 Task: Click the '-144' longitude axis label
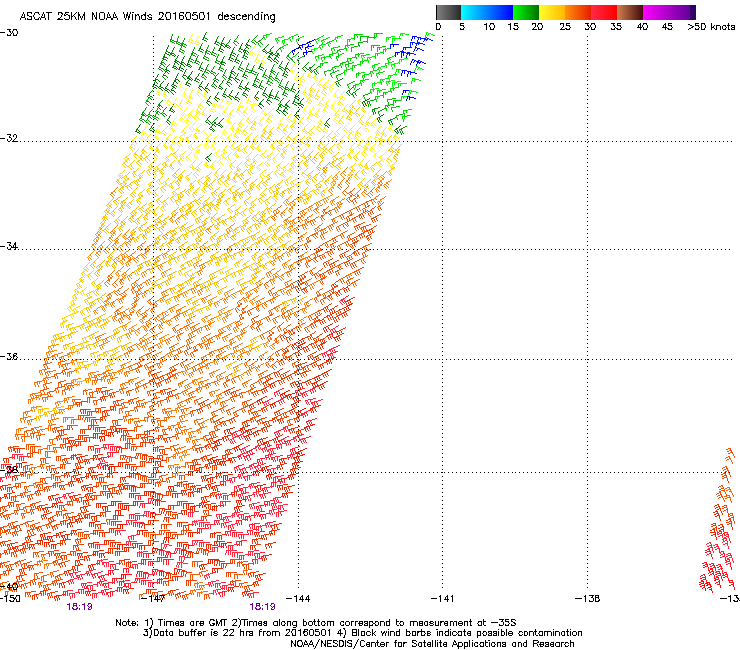[x=298, y=599]
